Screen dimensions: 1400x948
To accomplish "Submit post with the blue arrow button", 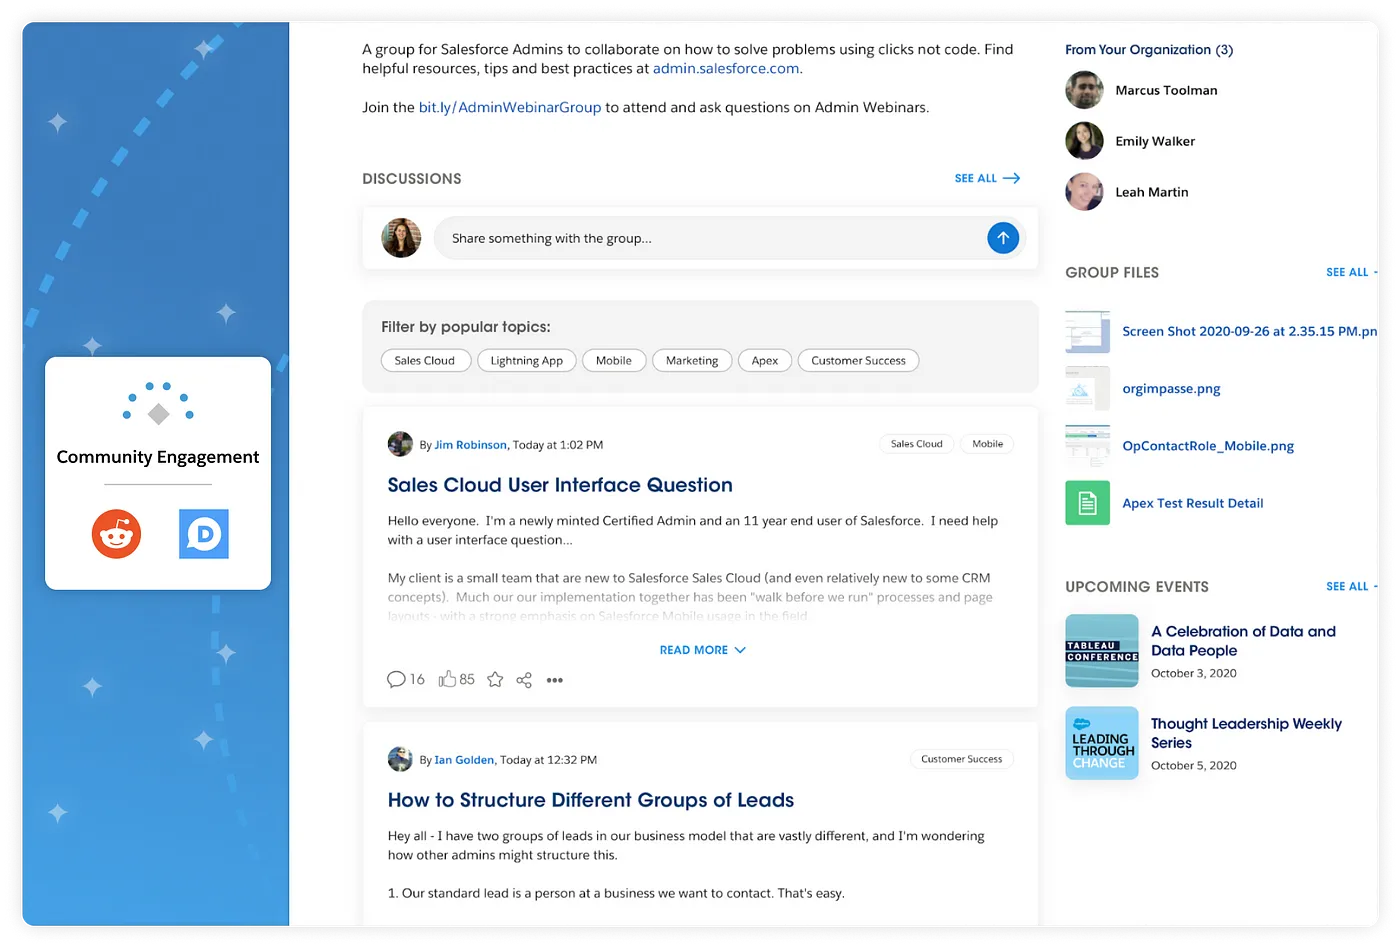I will [1003, 238].
